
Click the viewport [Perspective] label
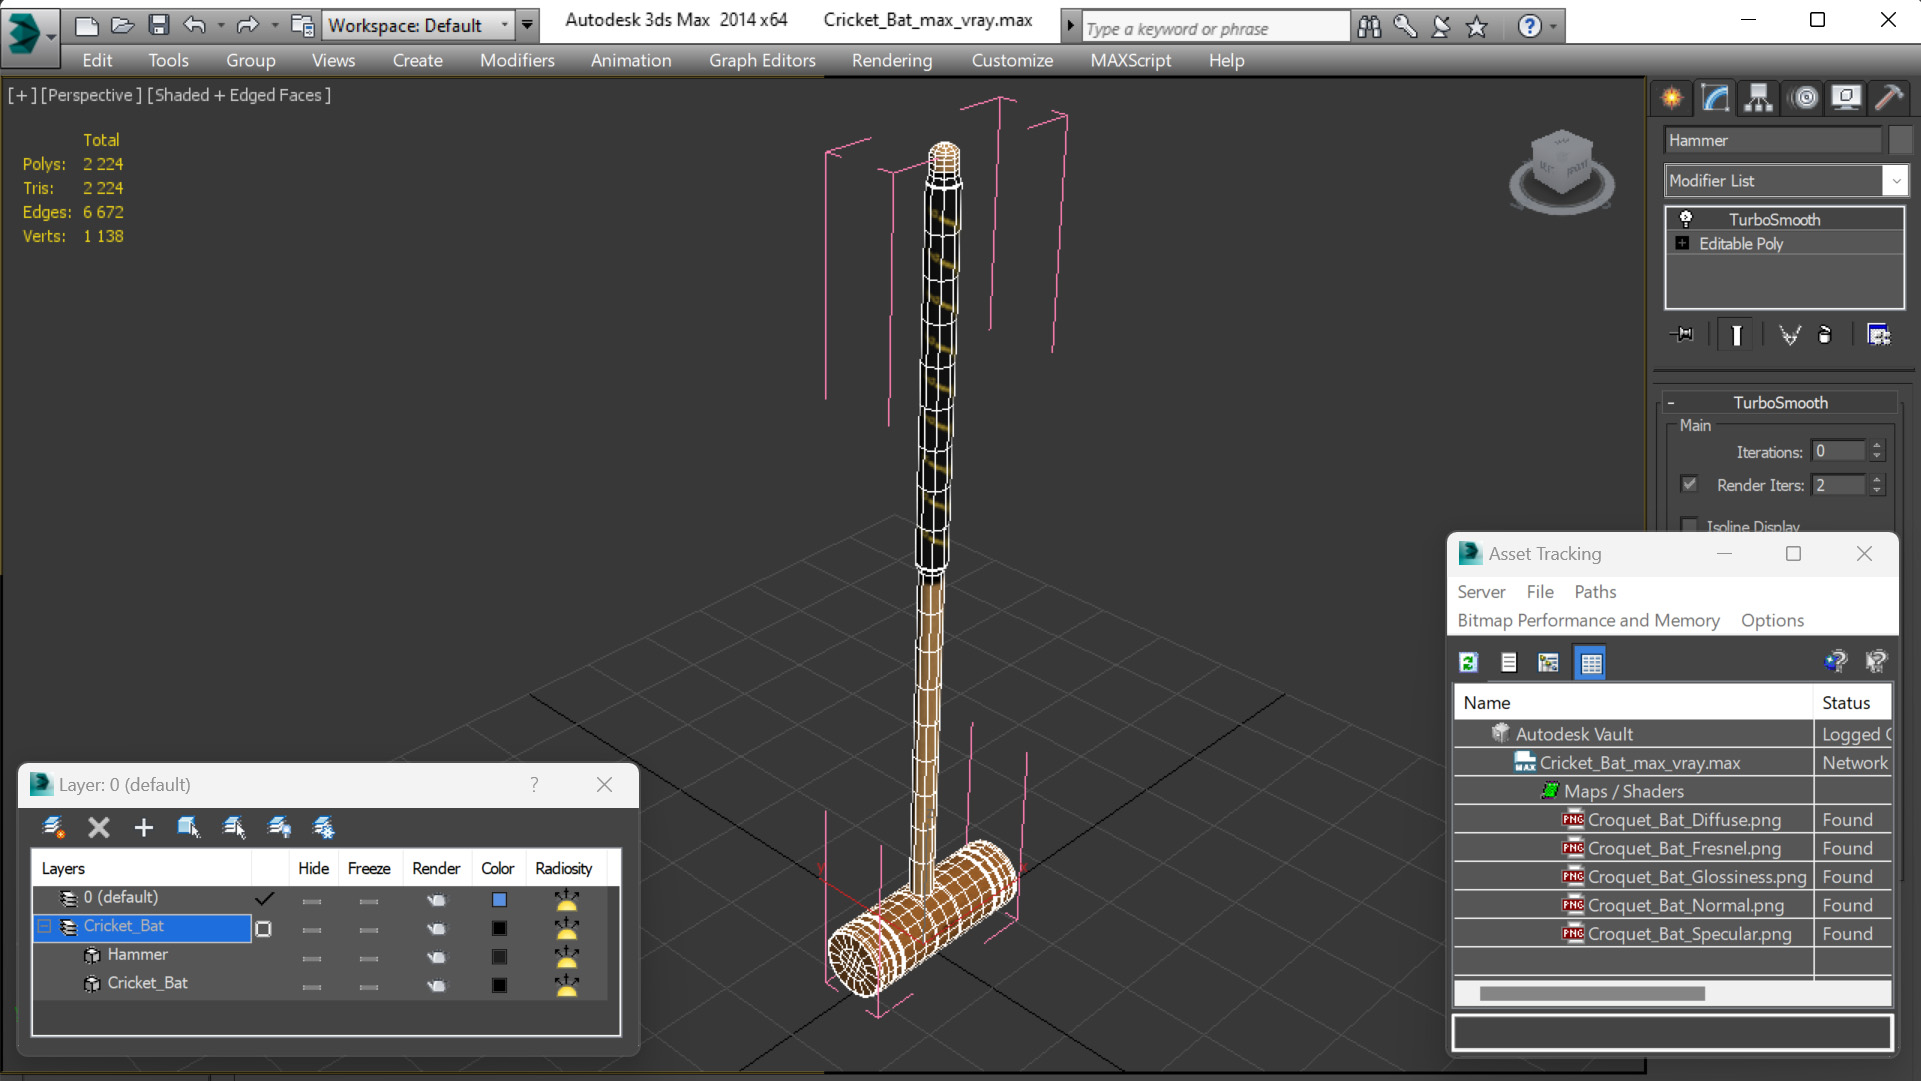[x=90, y=95]
